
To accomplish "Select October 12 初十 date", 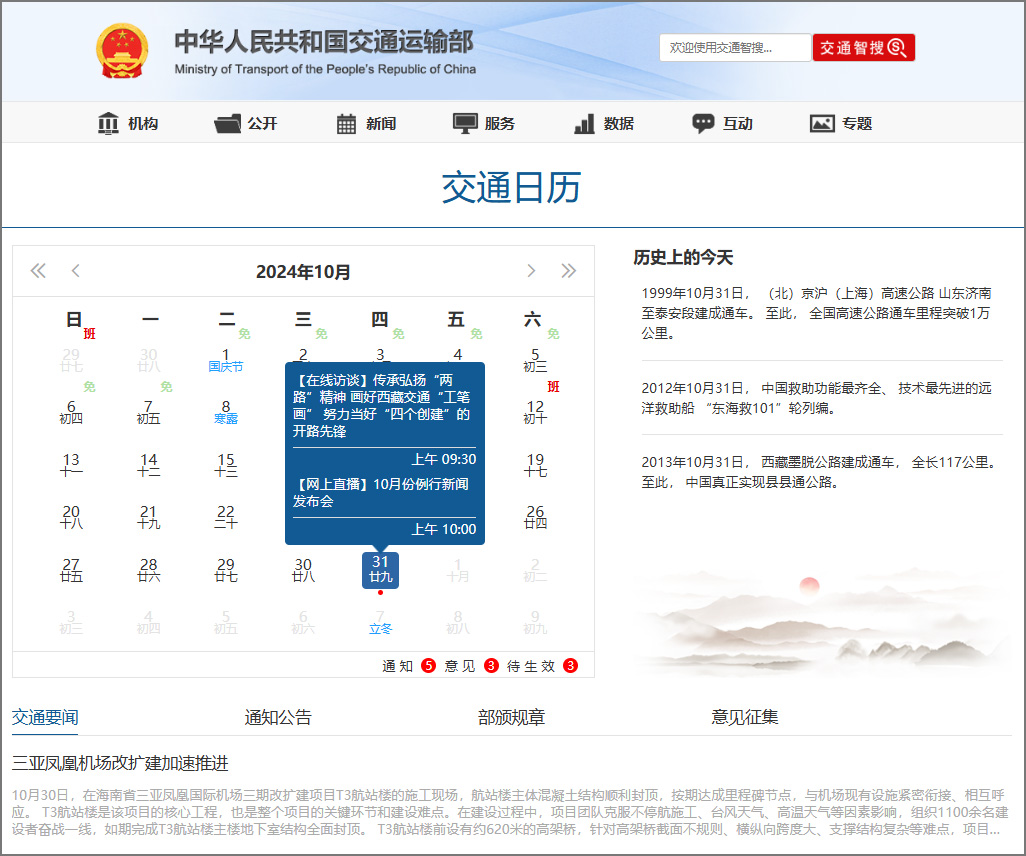I will pos(535,413).
